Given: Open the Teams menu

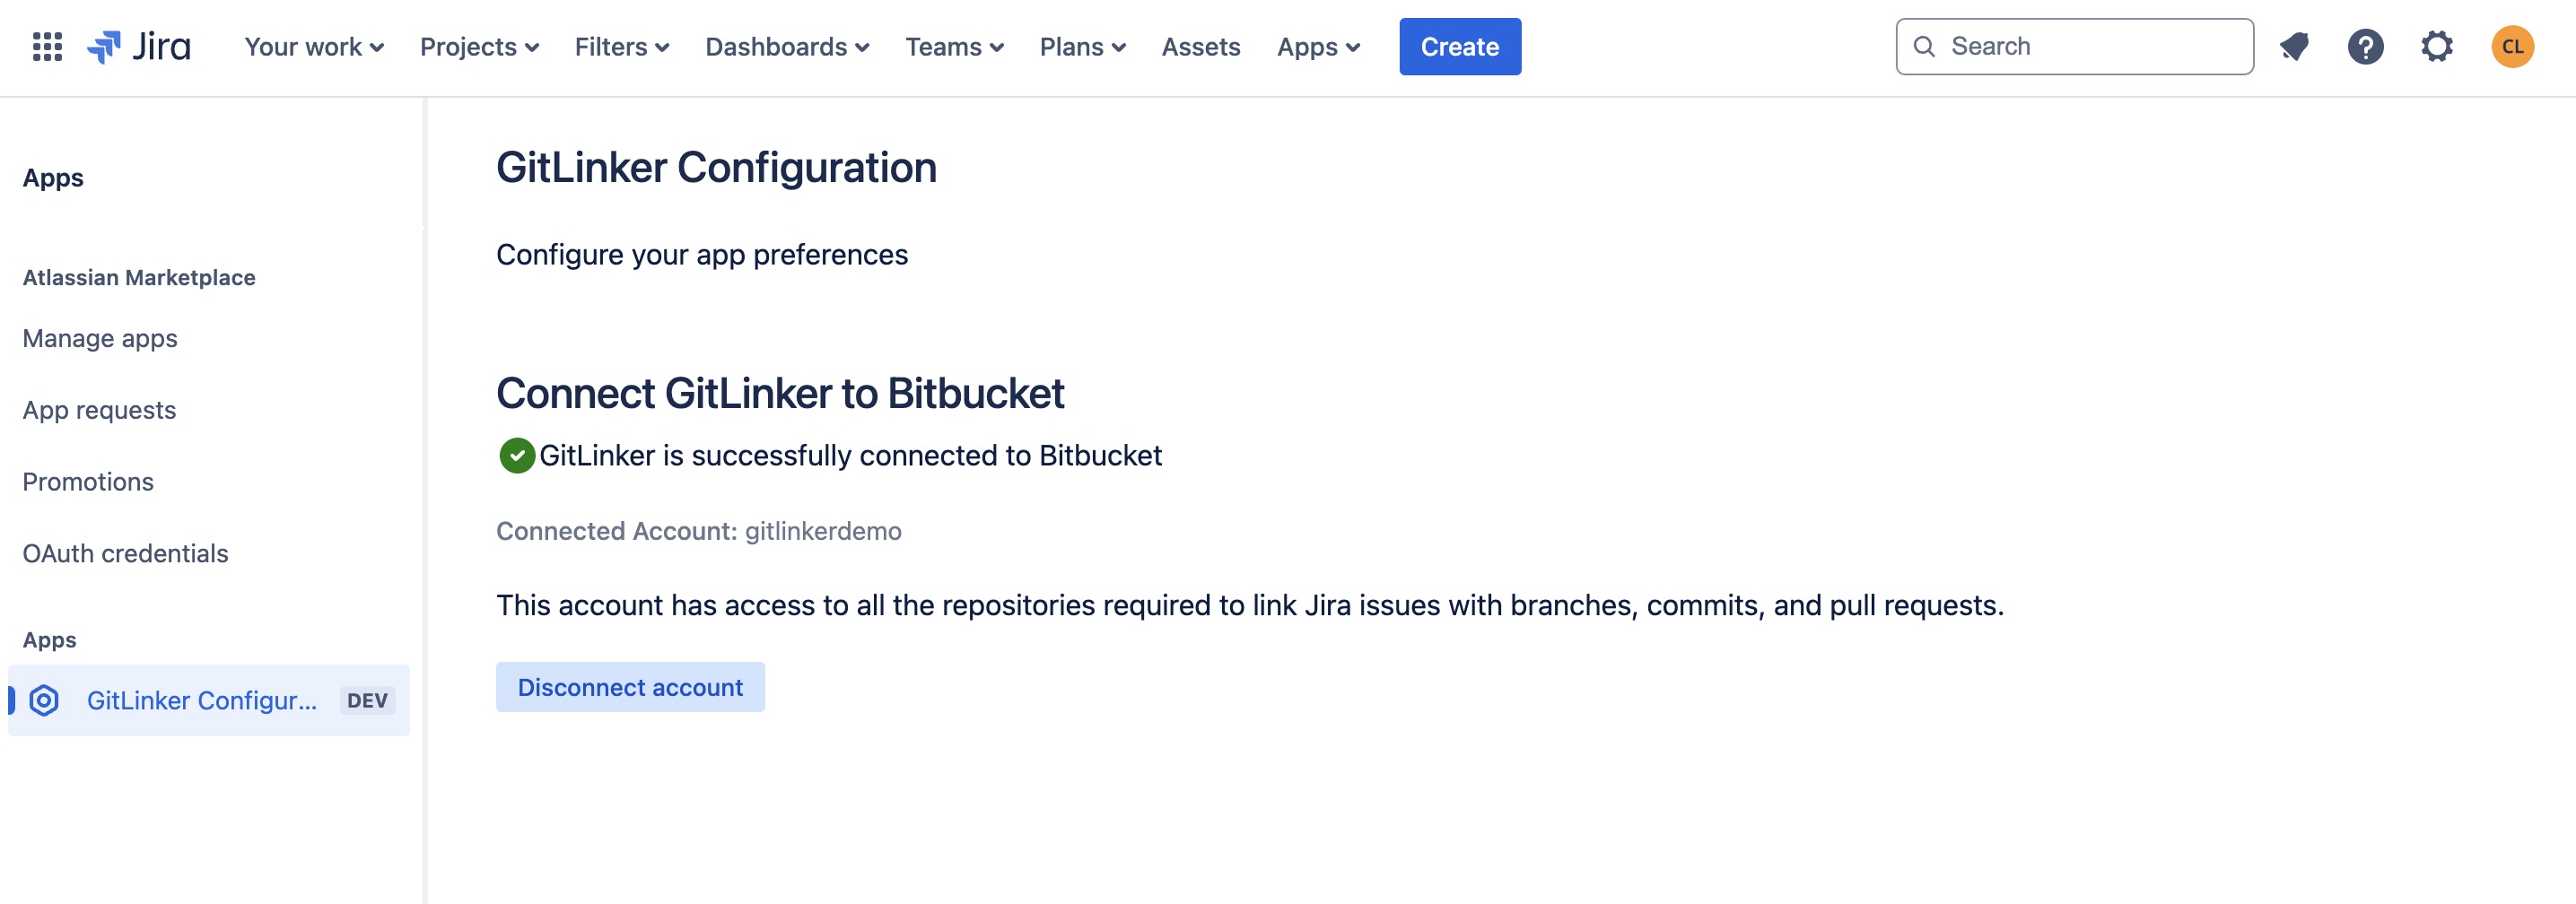Looking at the screenshot, I should [x=954, y=47].
